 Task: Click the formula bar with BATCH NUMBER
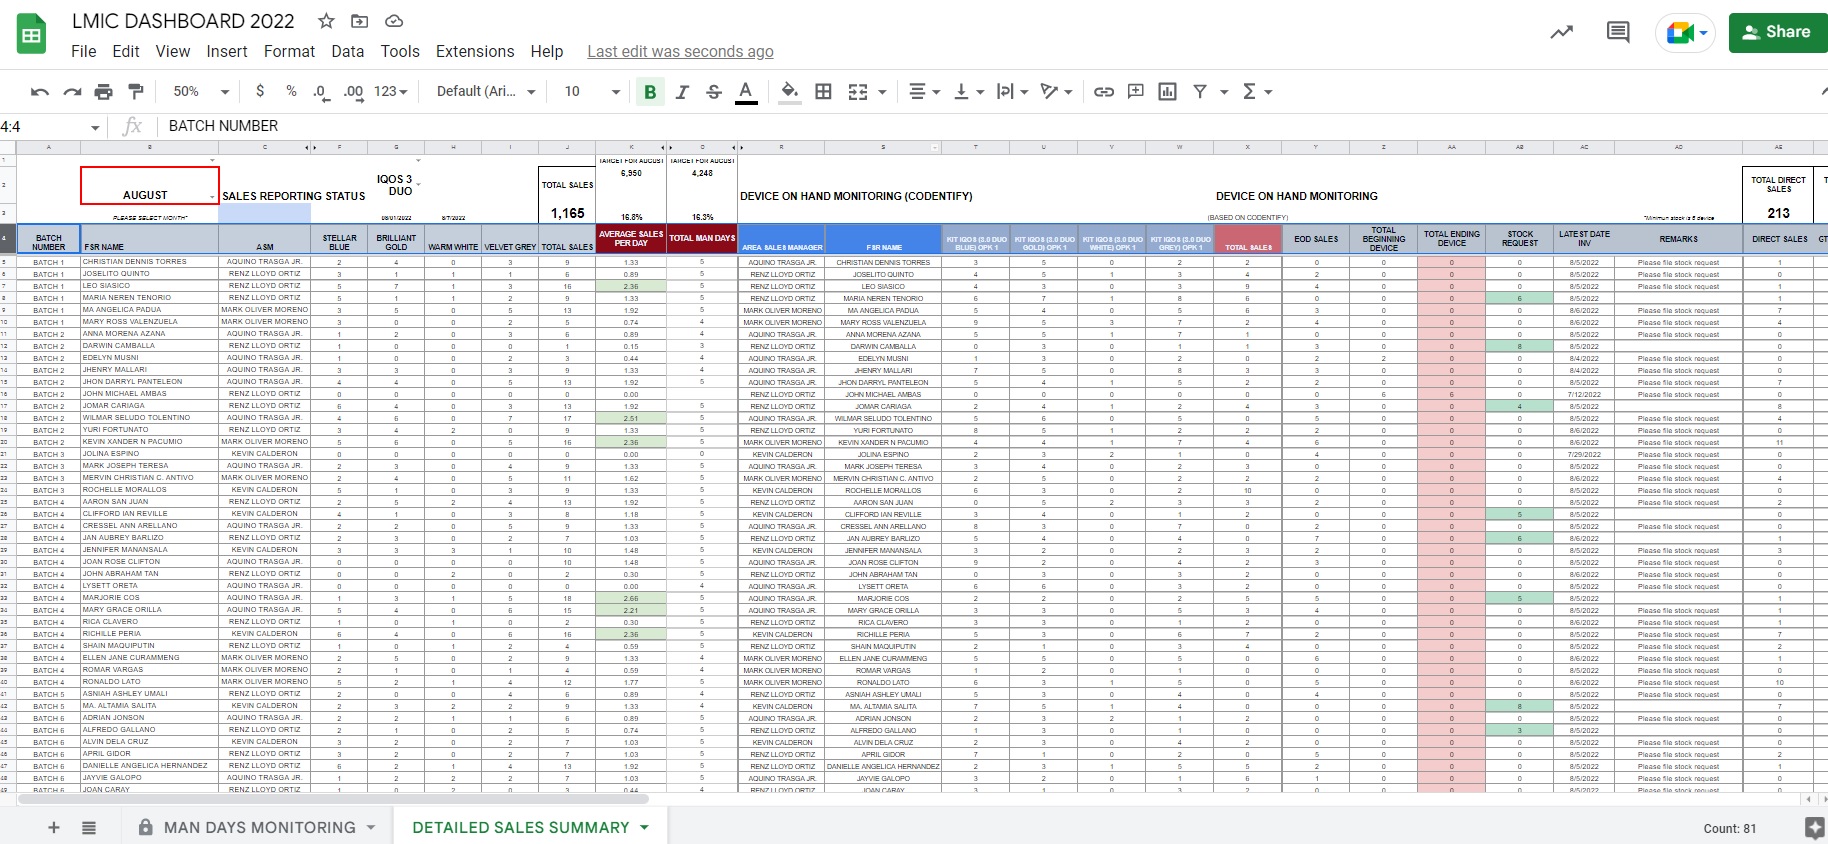[x=990, y=126]
